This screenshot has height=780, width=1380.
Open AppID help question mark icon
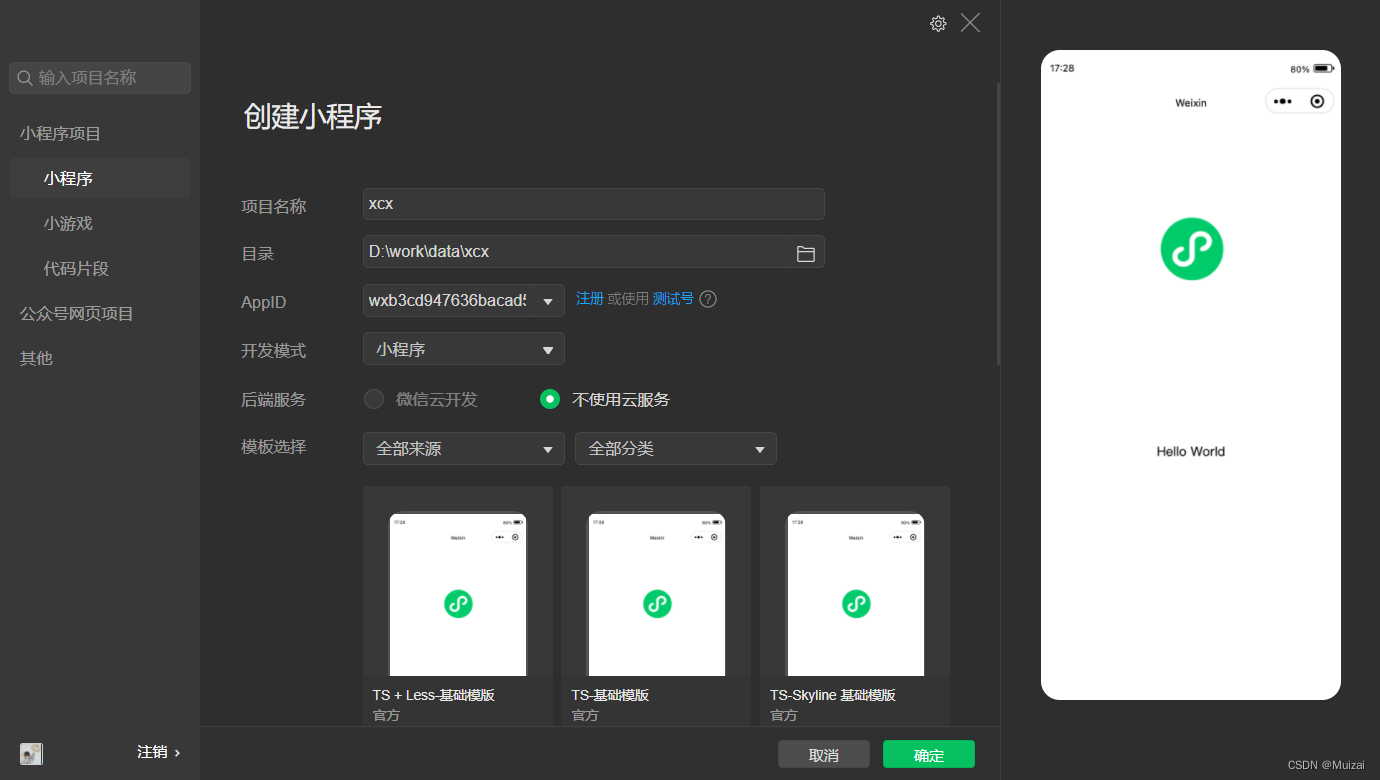[708, 299]
